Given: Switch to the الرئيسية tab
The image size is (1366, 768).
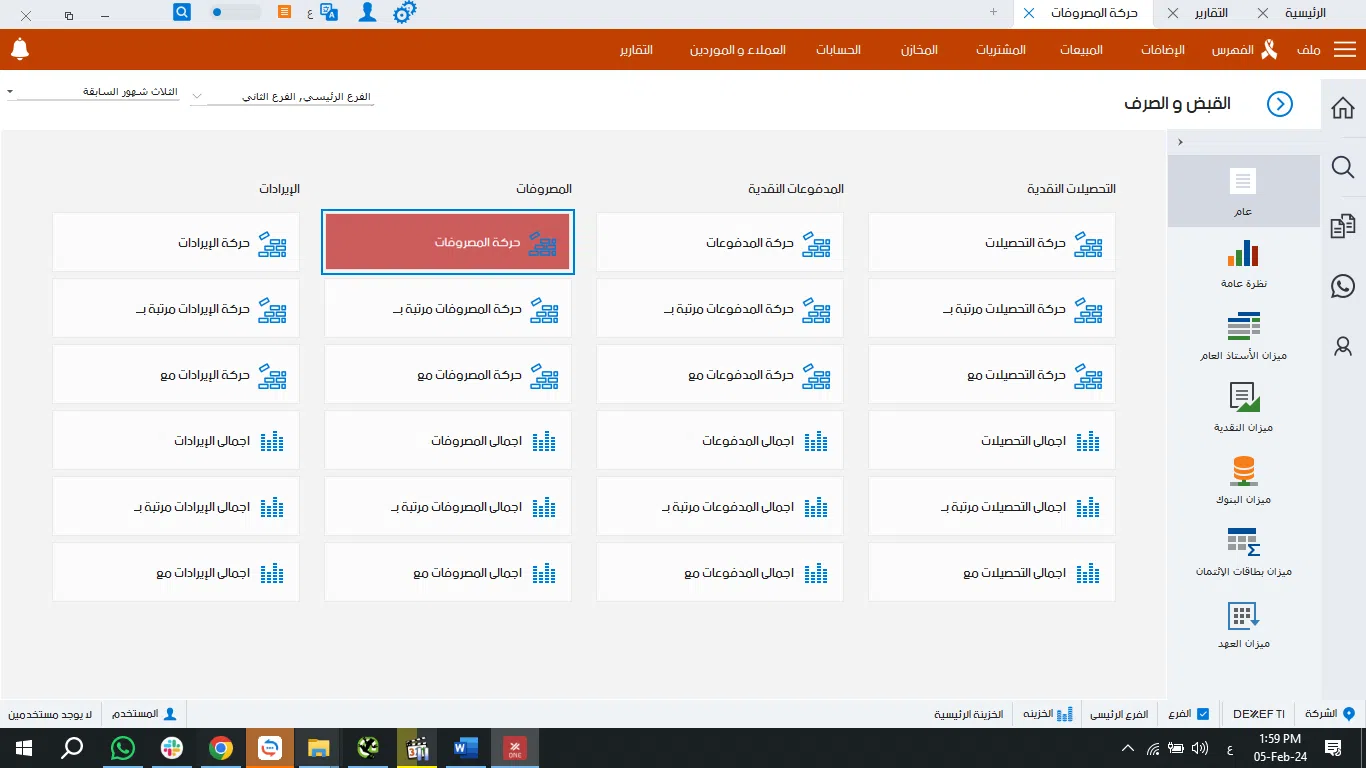Looking at the screenshot, I should pos(1304,13).
